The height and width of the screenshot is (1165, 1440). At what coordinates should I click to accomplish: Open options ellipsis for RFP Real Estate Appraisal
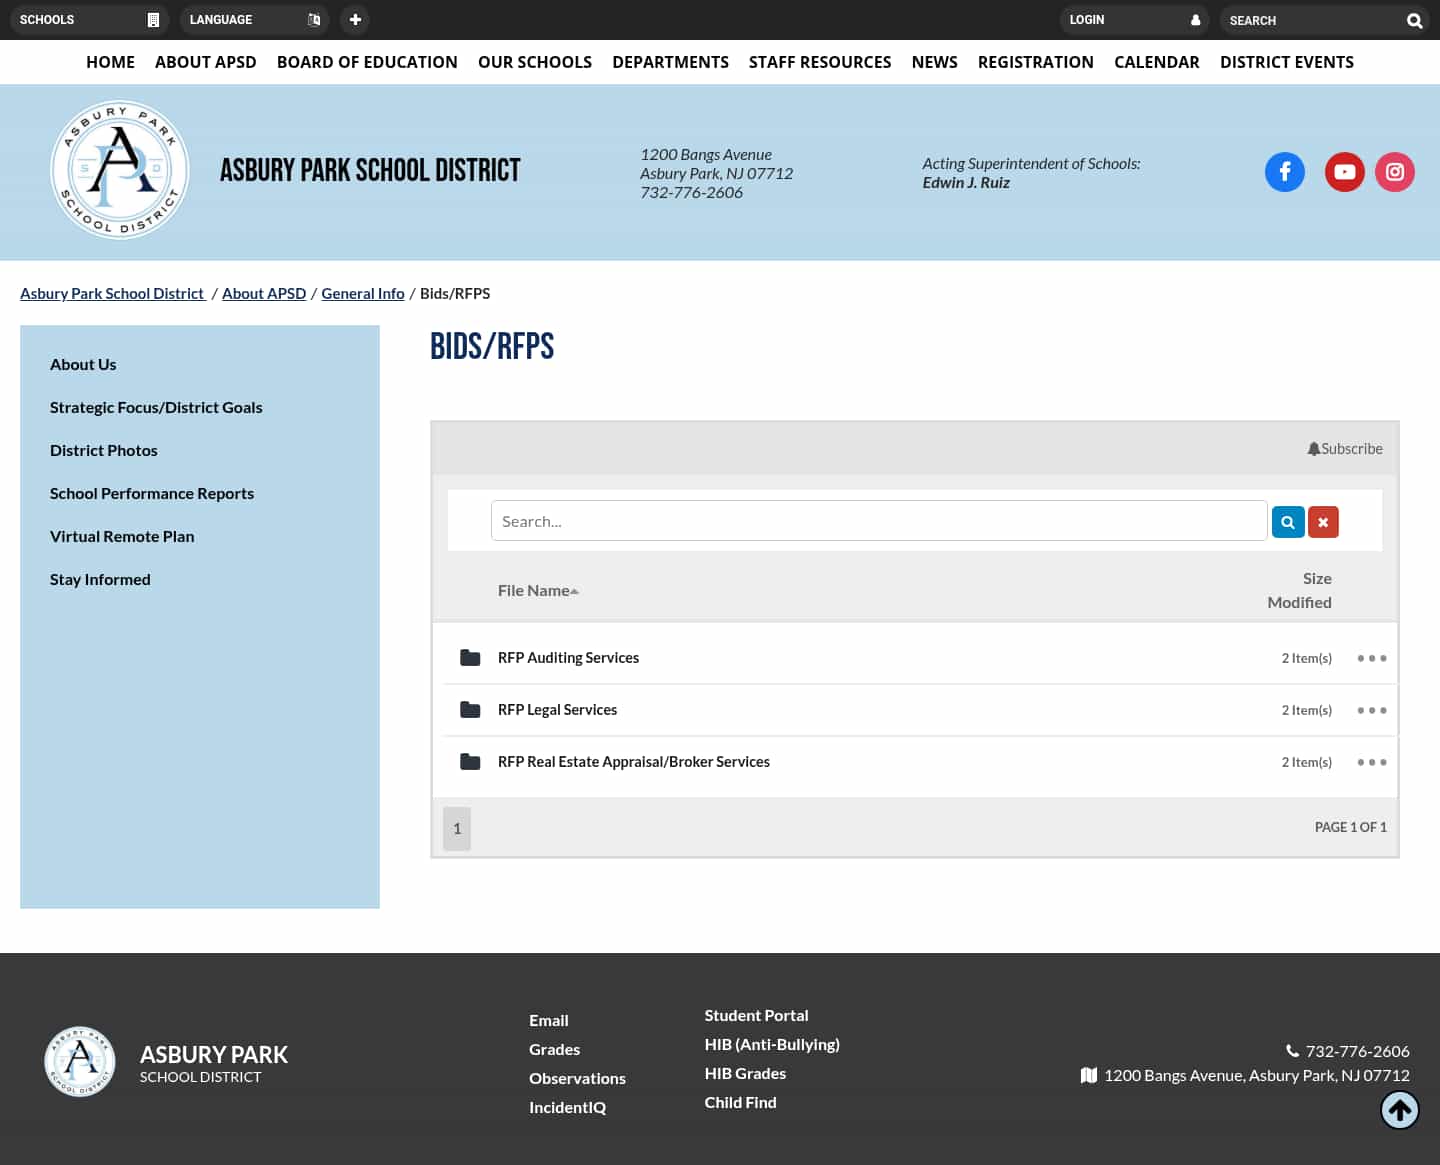point(1371,761)
